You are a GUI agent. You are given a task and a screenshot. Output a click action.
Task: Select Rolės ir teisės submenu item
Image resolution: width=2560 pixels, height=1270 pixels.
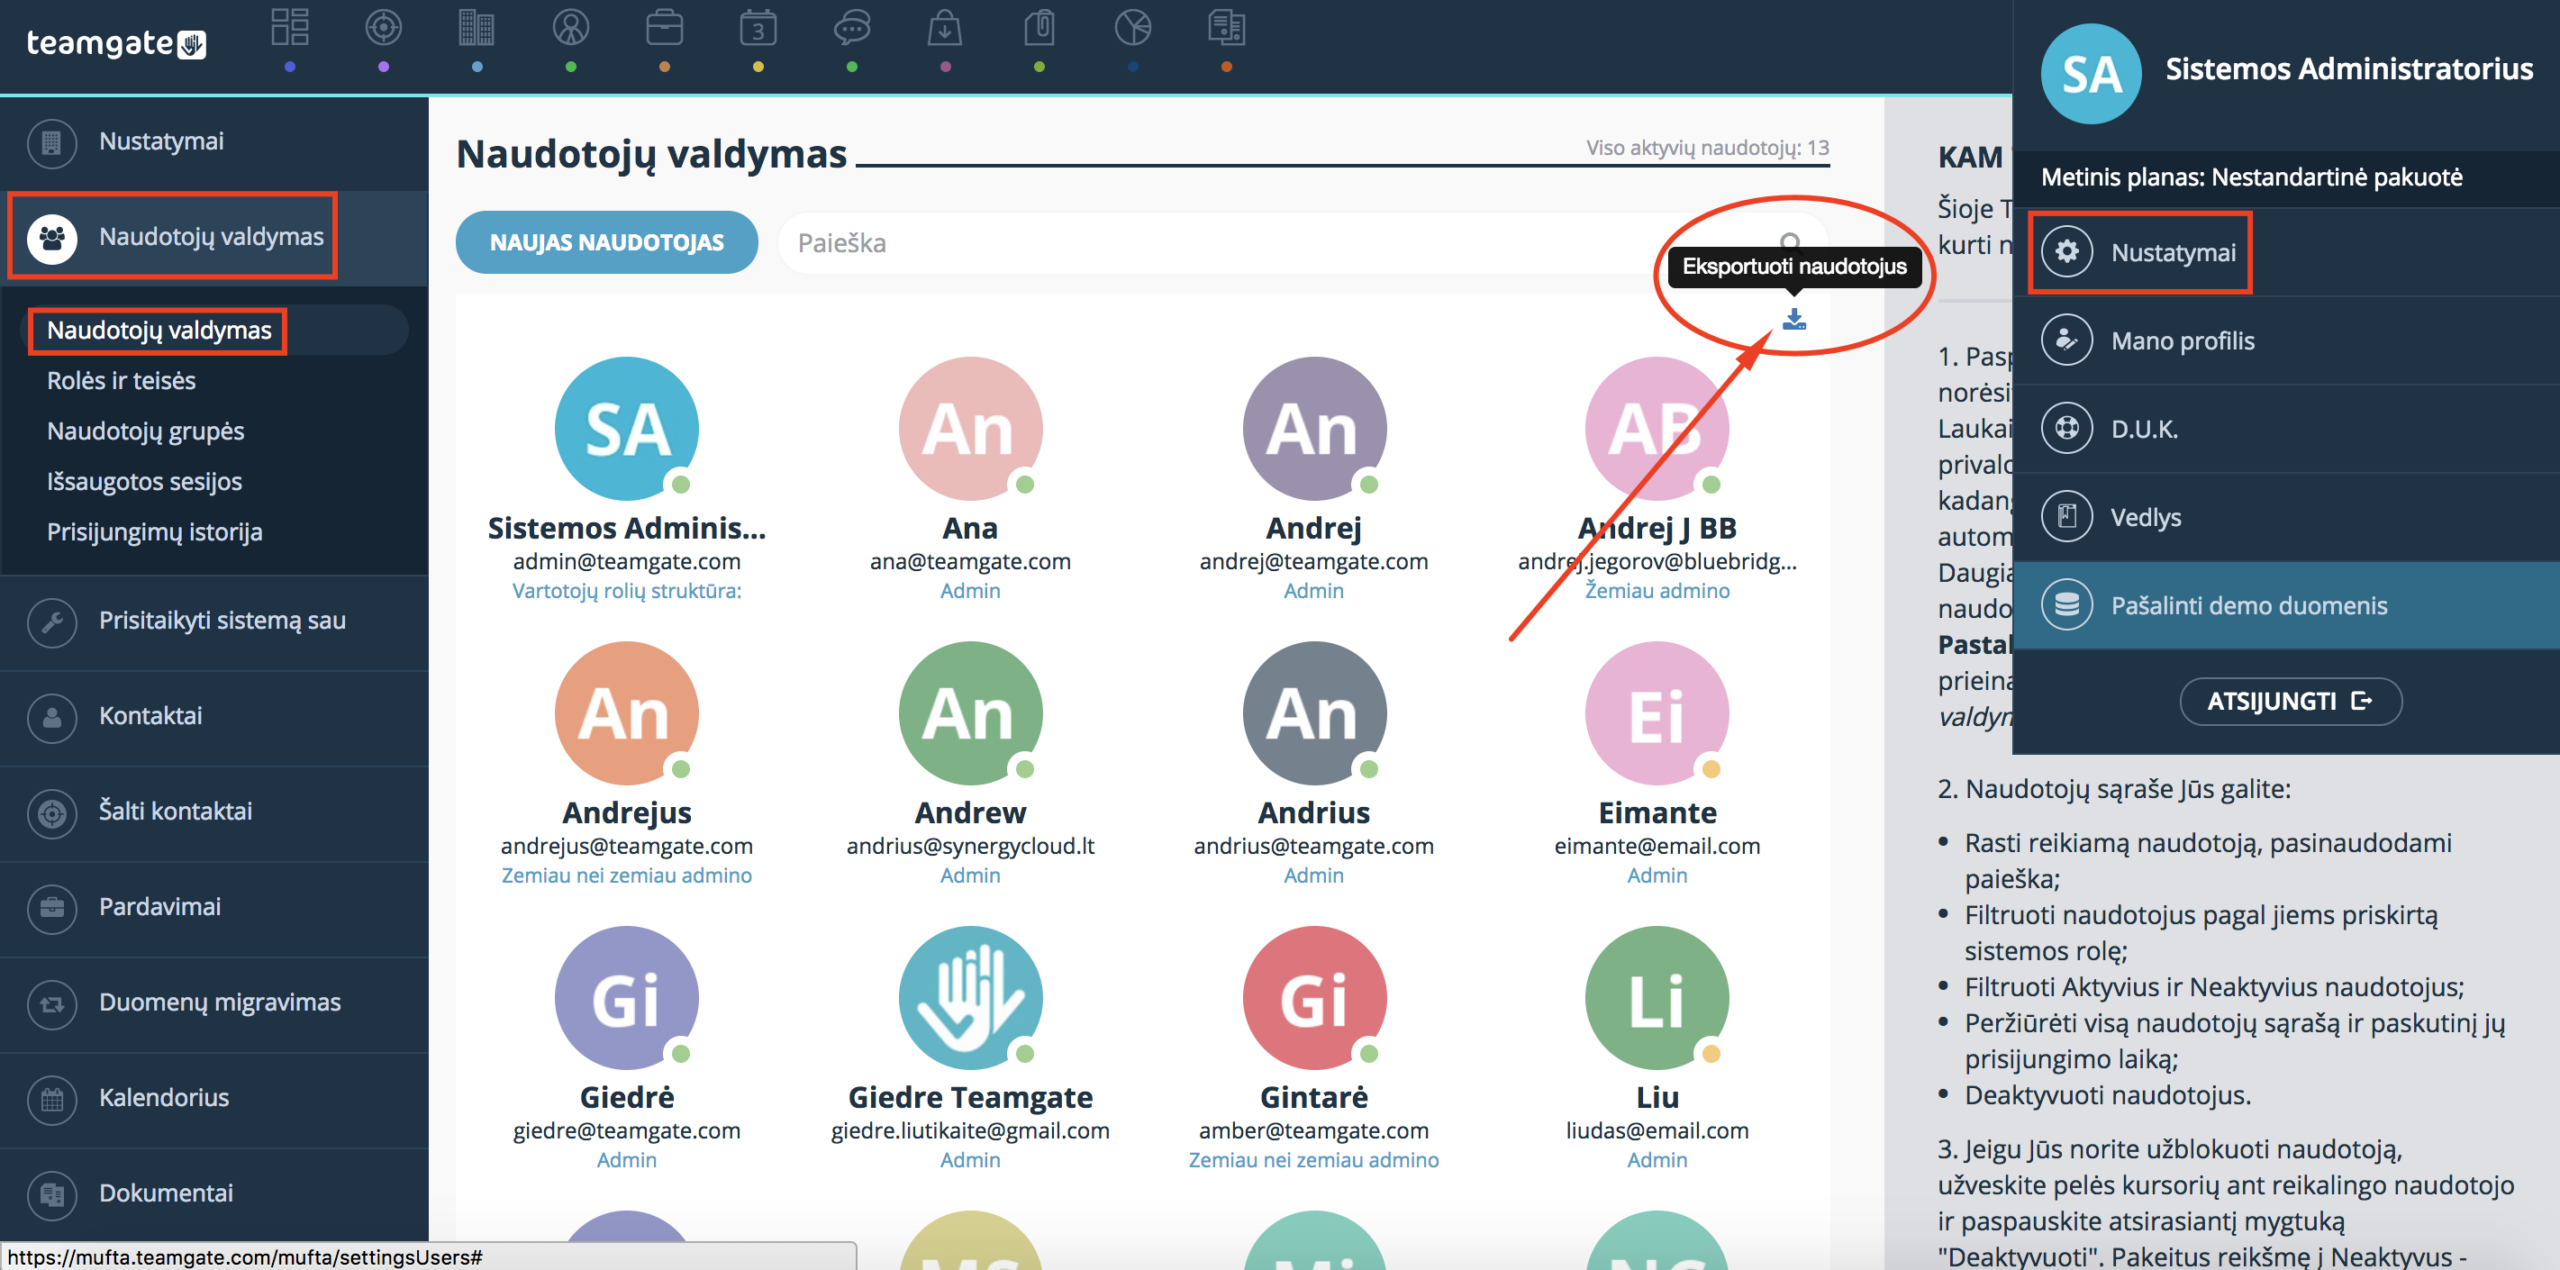point(121,381)
